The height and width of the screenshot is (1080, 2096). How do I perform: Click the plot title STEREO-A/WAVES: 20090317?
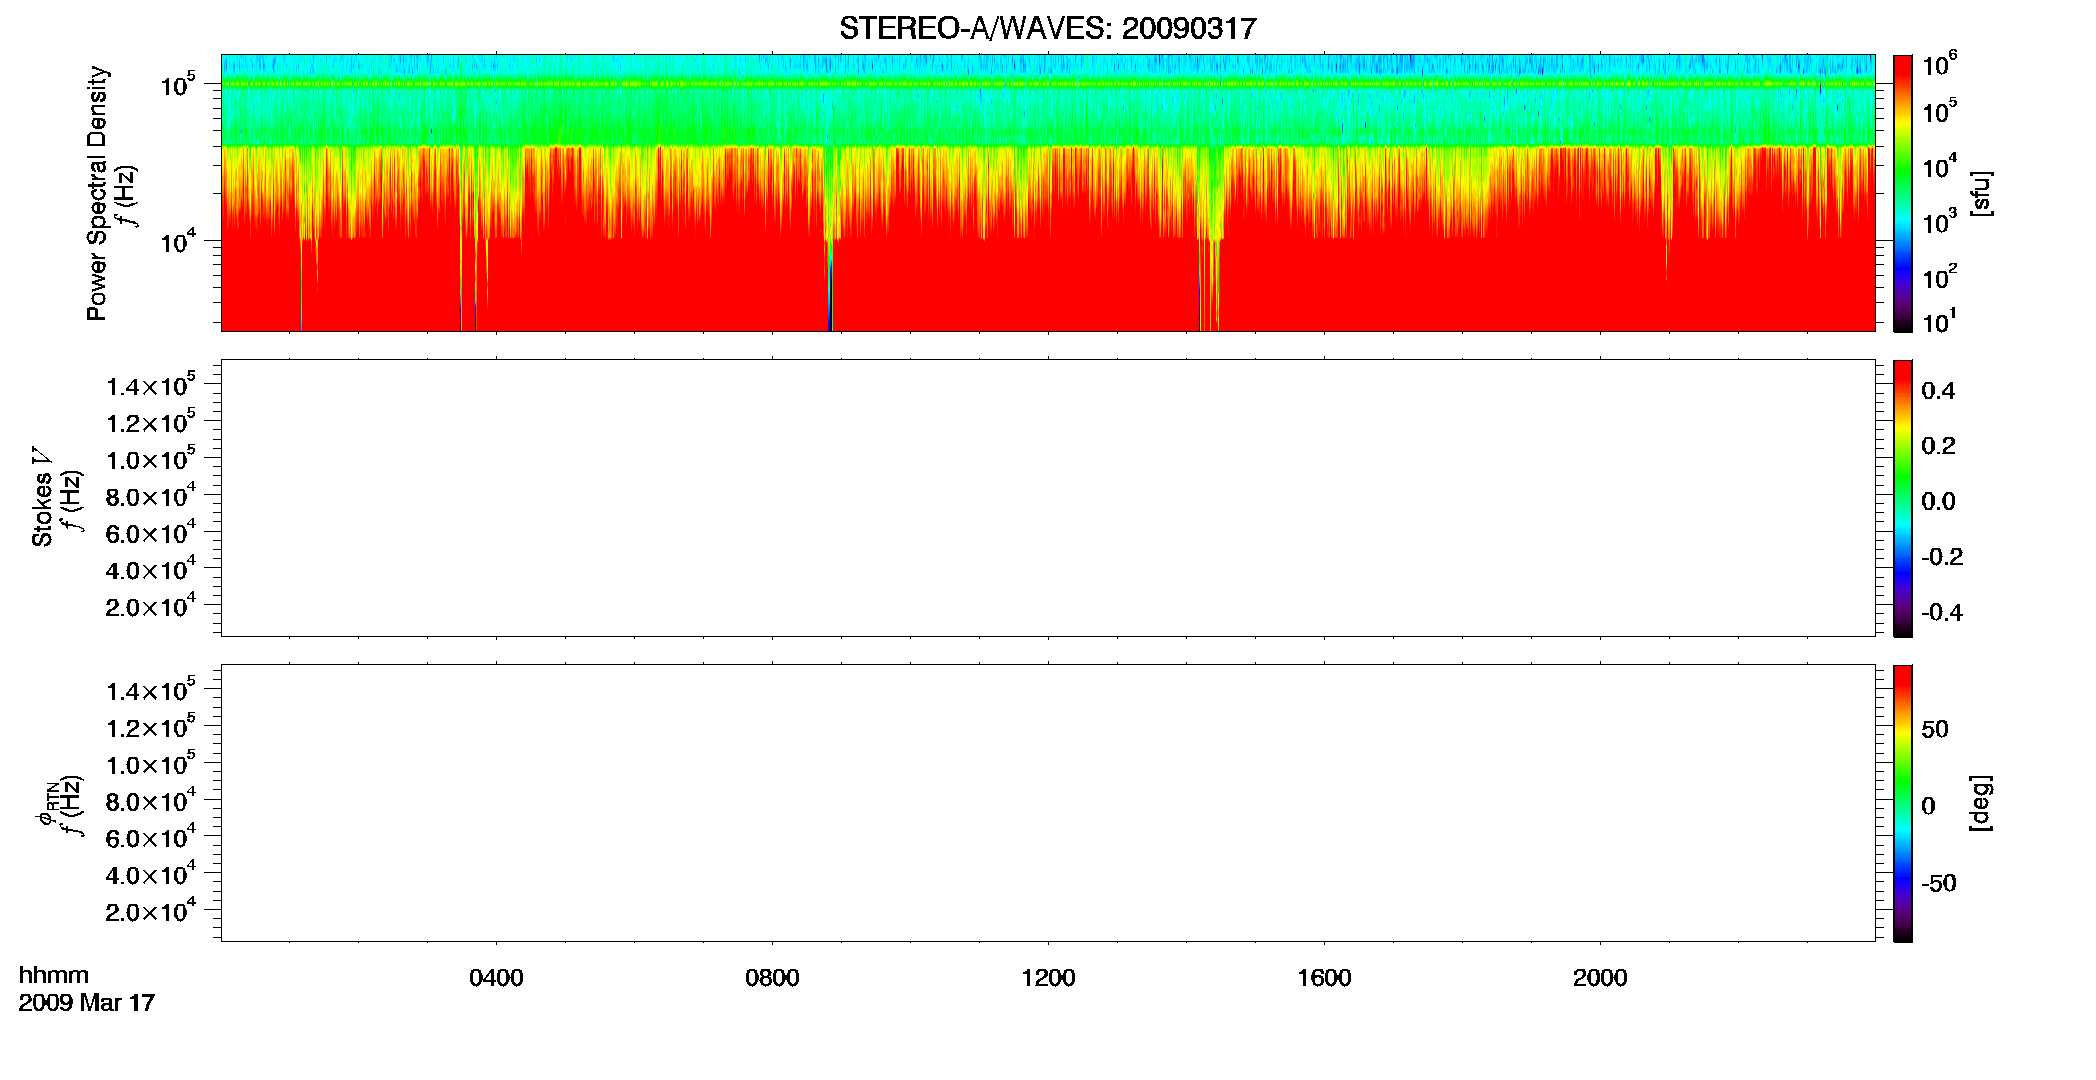(x=1047, y=28)
